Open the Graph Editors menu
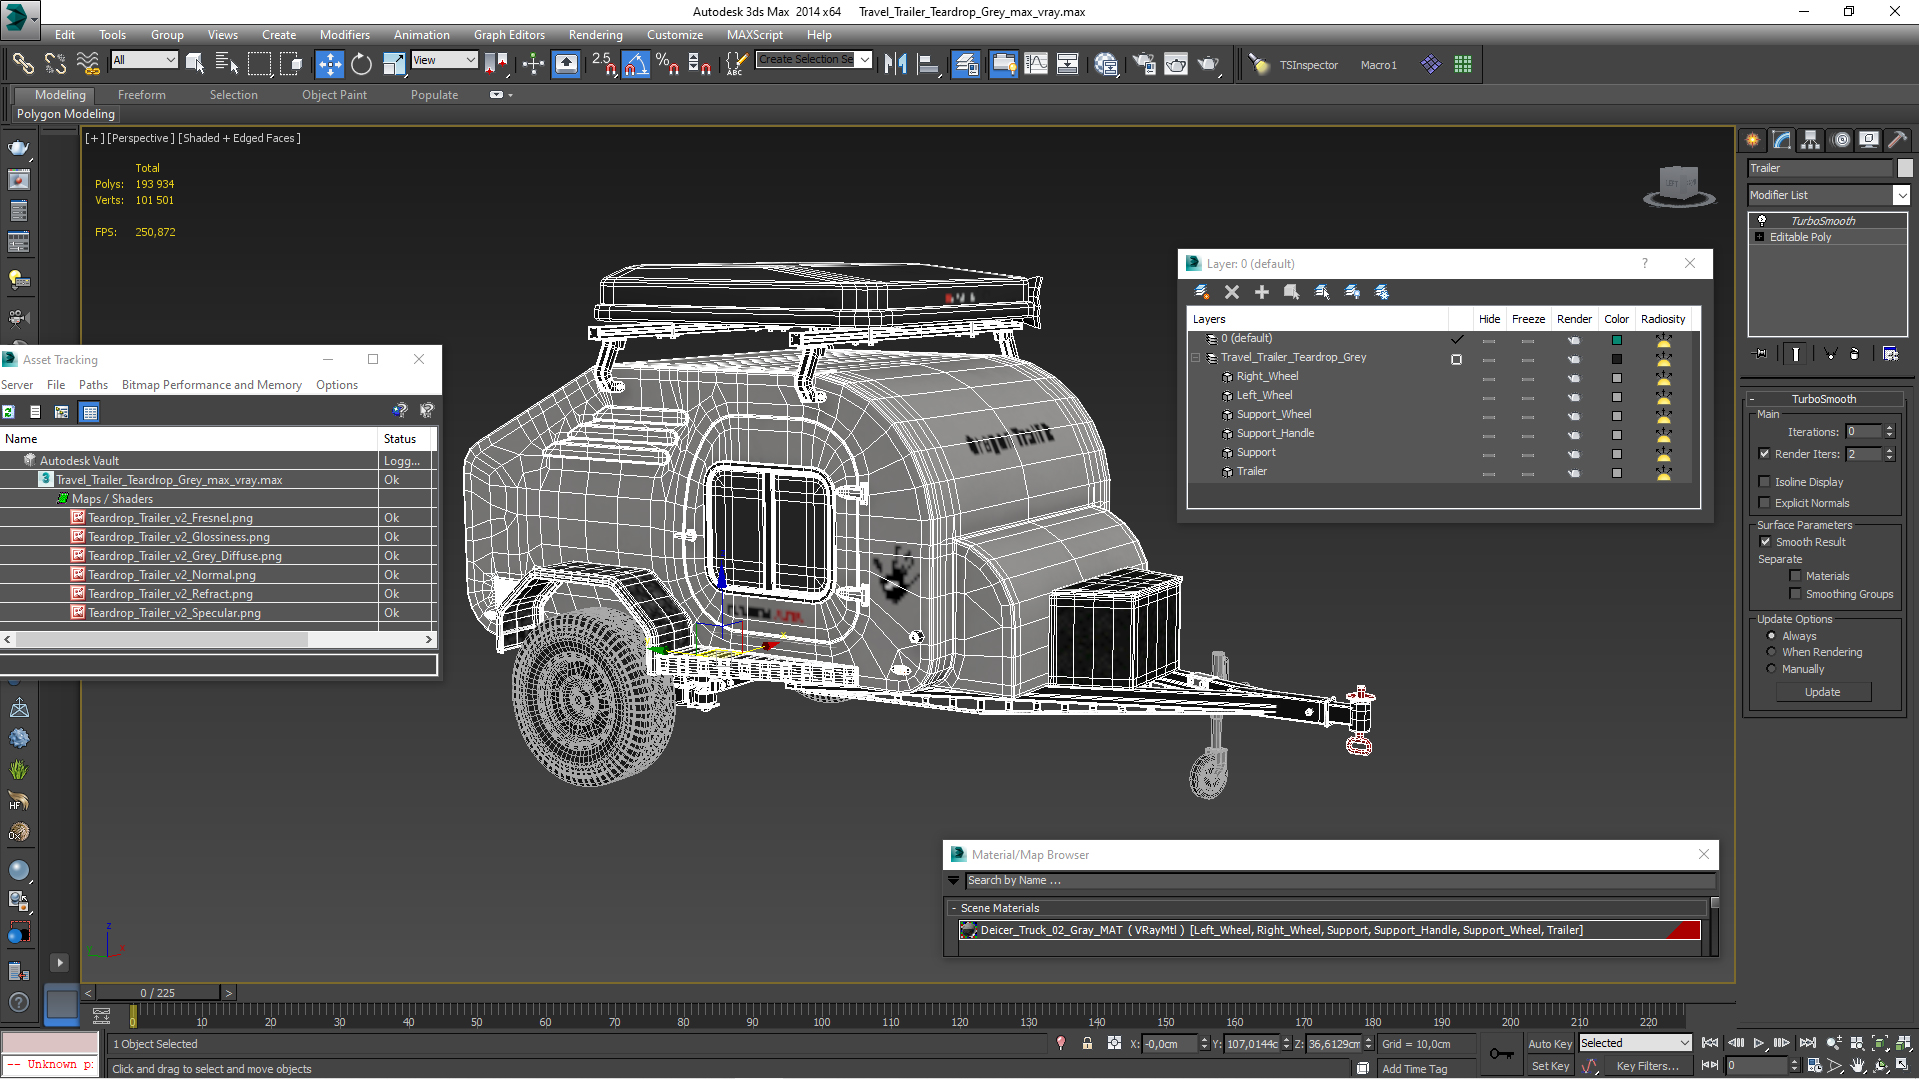This screenshot has height=1080, width=1920. [x=509, y=34]
